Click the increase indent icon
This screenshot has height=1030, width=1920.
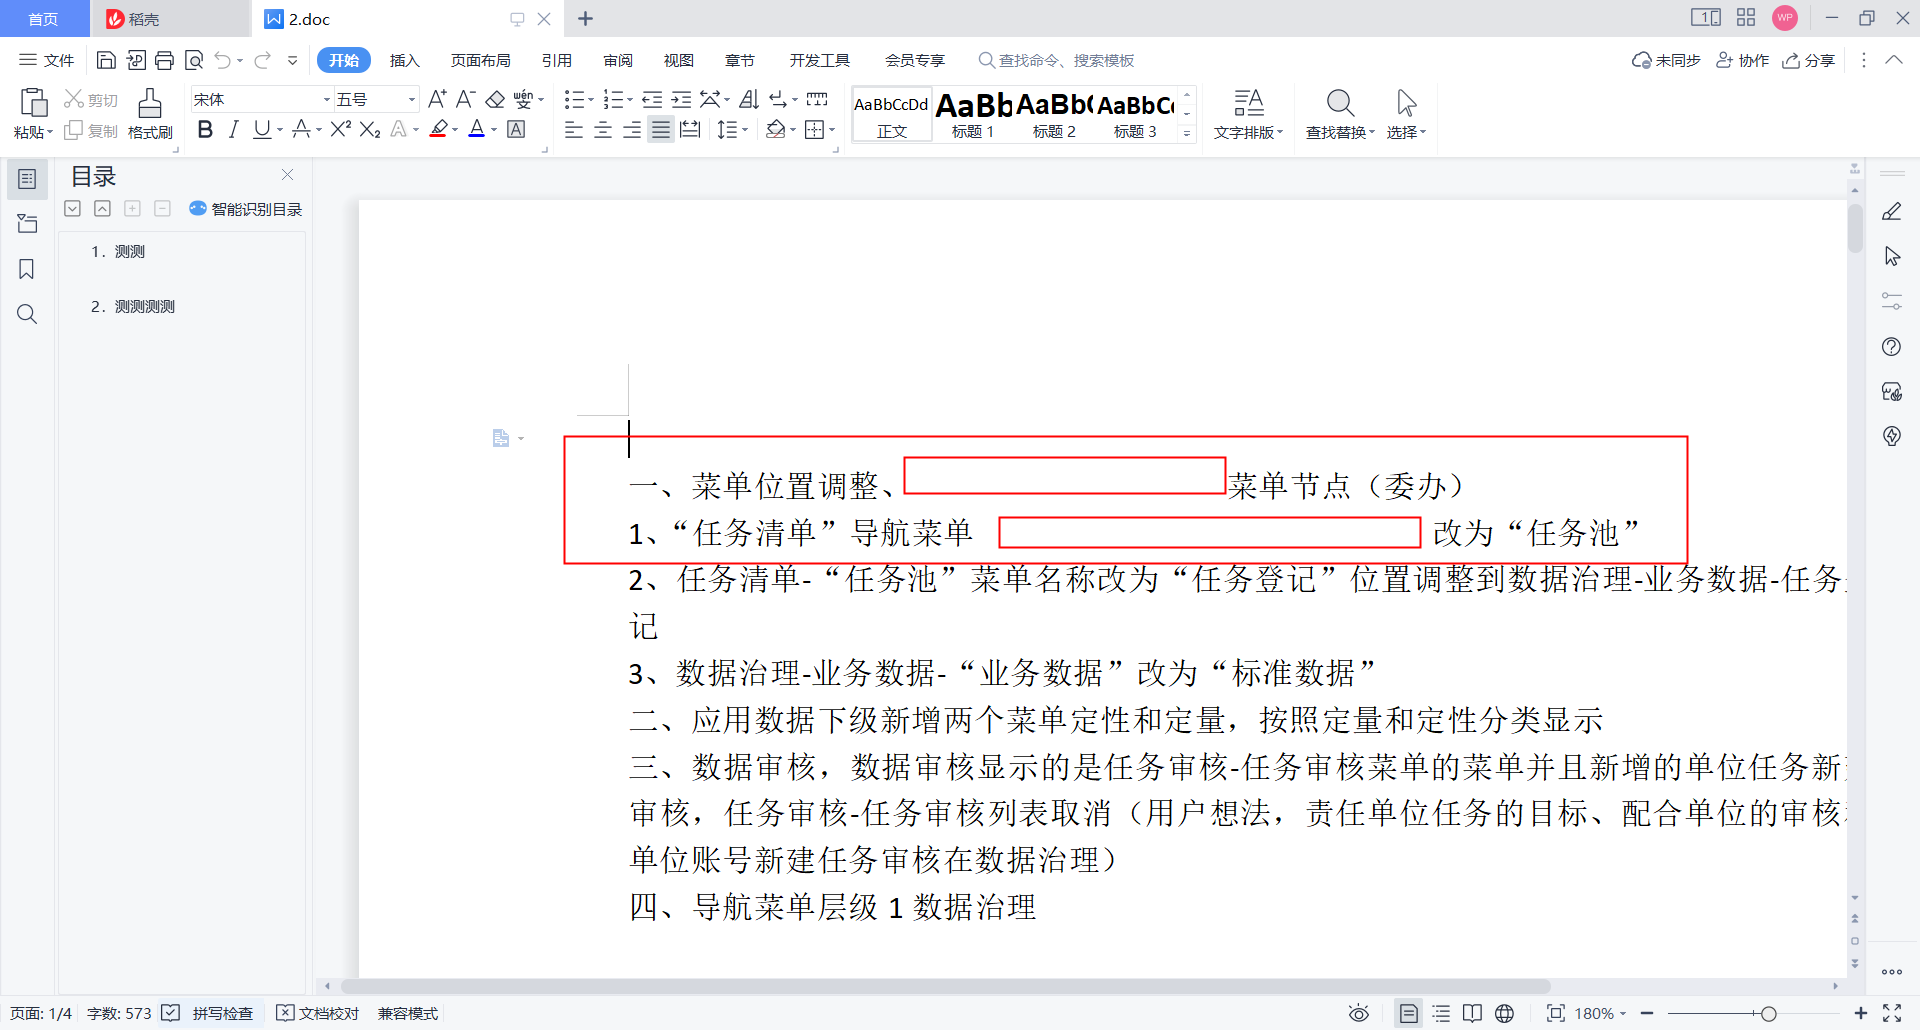tap(681, 99)
